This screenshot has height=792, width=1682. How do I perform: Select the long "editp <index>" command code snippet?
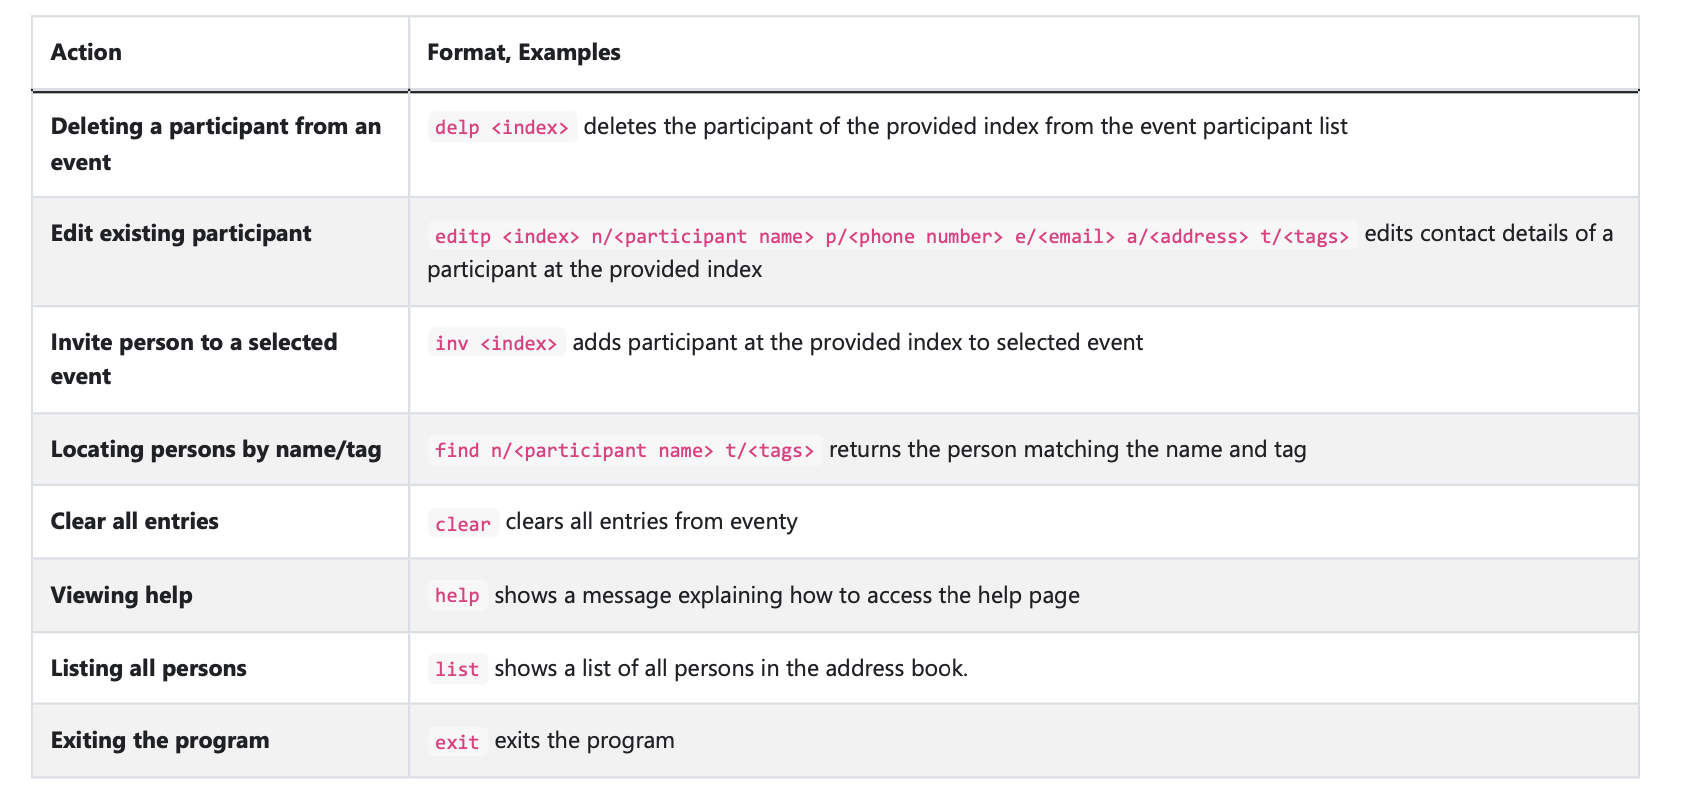891,236
